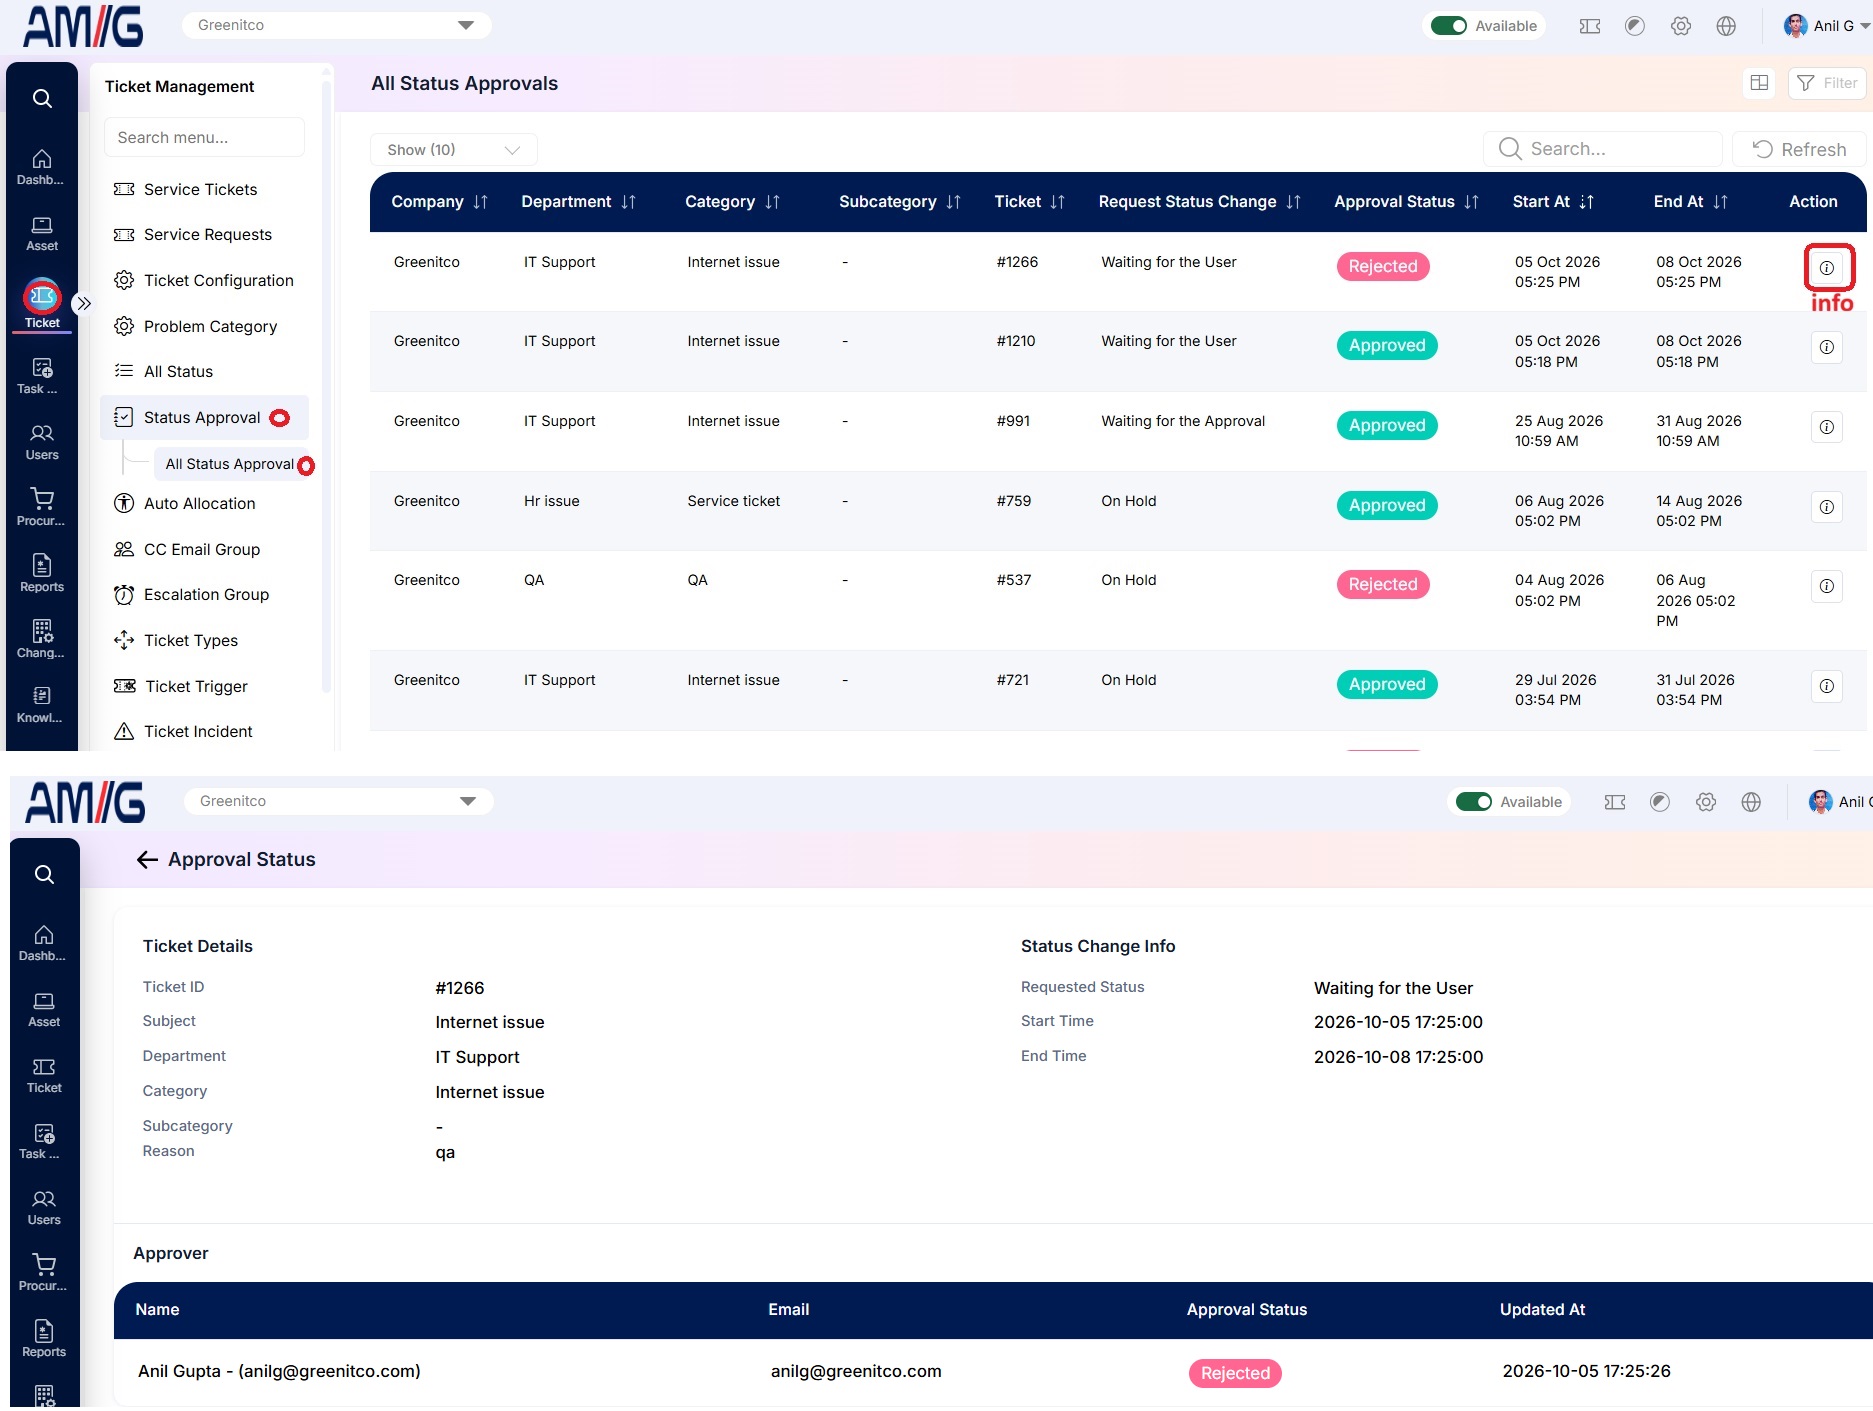Screen dimensions: 1873x1411
Task: Open info for ticket #1266 row
Action: pos(1826,268)
